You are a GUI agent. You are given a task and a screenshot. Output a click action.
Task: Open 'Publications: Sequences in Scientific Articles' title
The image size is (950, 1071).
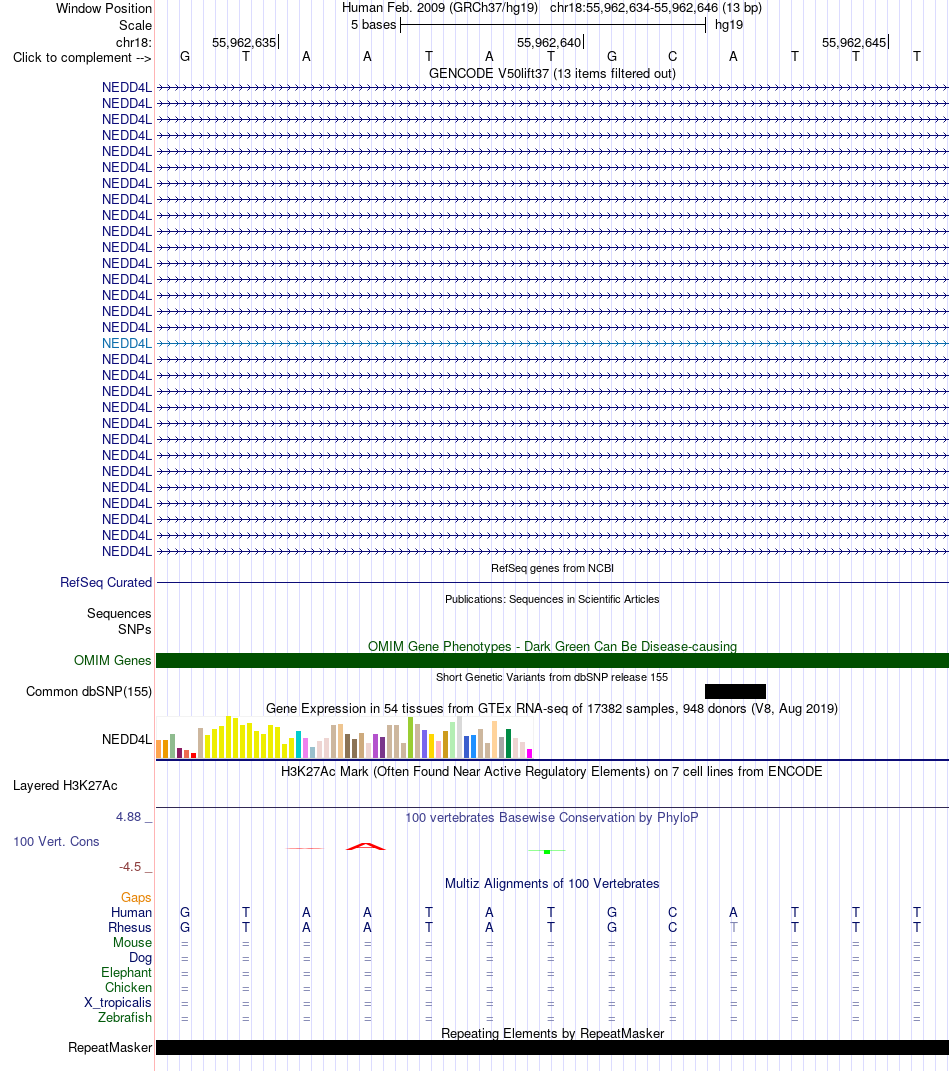coord(552,599)
